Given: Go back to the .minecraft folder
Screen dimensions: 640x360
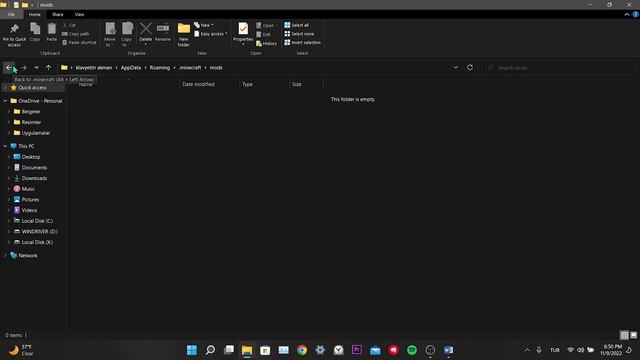Looking at the screenshot, I should [x=9, y=67].
